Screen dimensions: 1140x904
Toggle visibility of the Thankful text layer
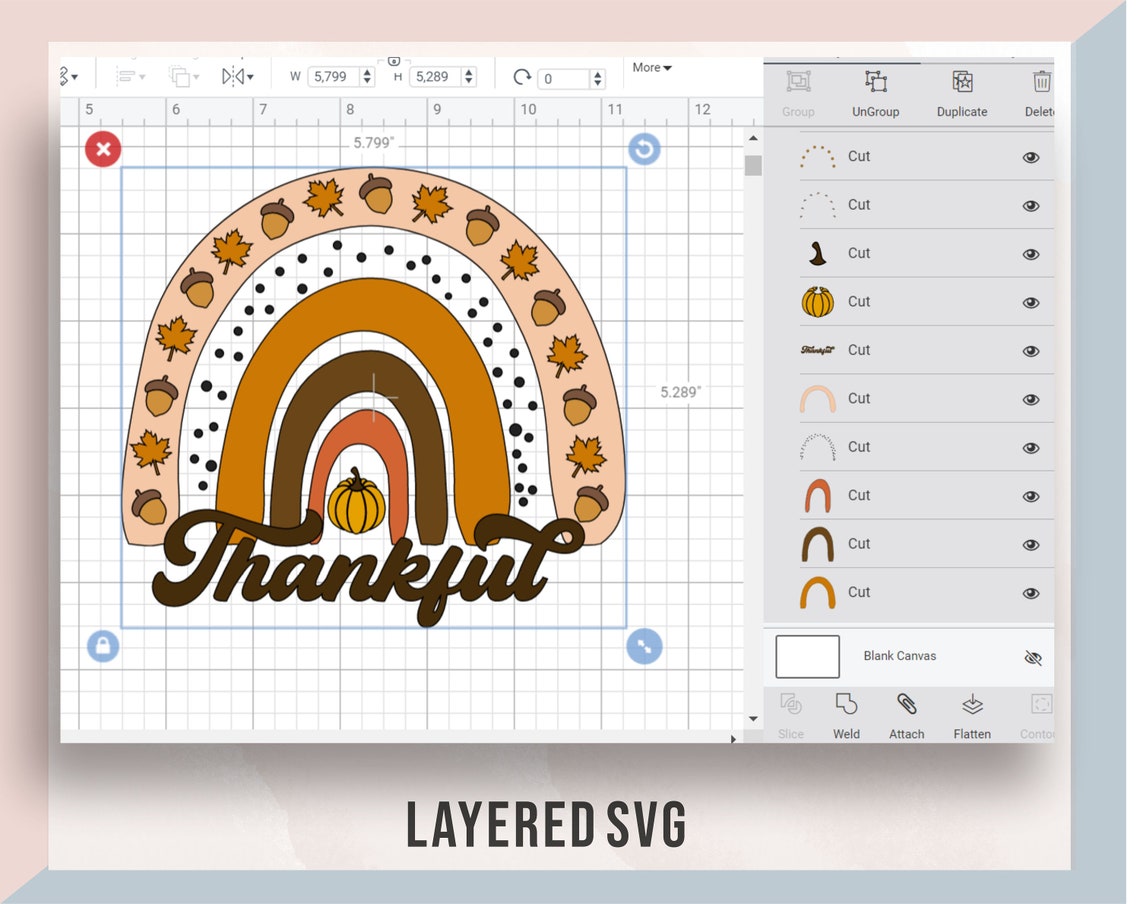(1030, 350)
